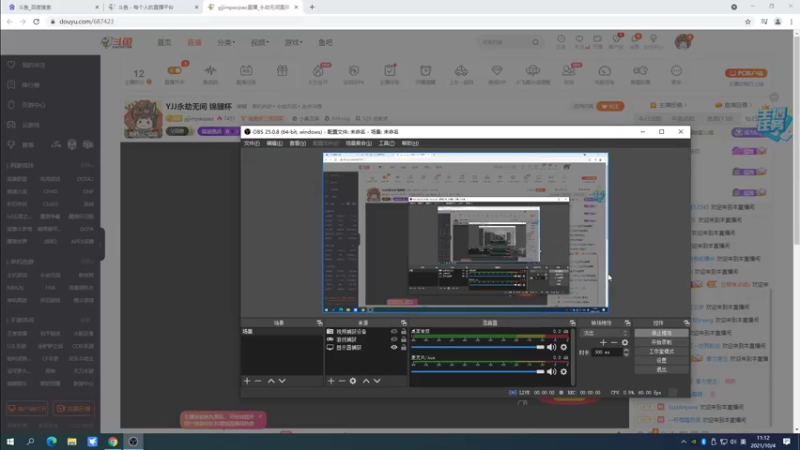Open the 帮助(H) menu in OBS
The width and height of the screenshot is (800, 450).
point(410,143)
